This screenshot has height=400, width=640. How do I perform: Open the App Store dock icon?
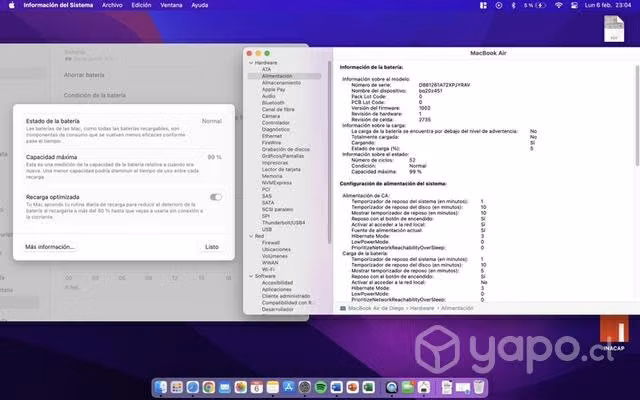[289, 387]
